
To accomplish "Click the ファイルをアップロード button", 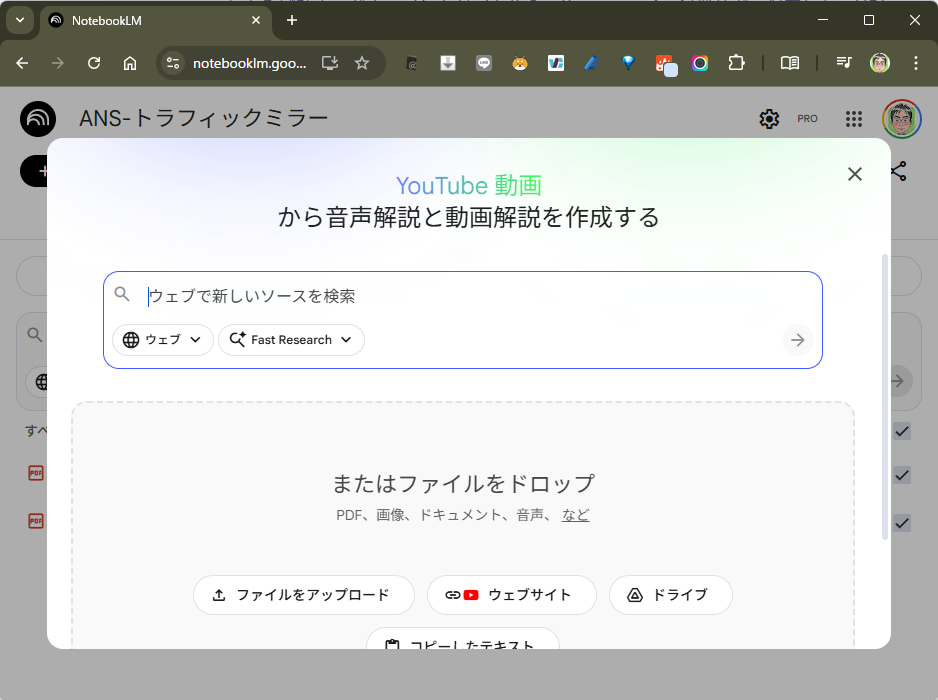I will tap(303, 595).
